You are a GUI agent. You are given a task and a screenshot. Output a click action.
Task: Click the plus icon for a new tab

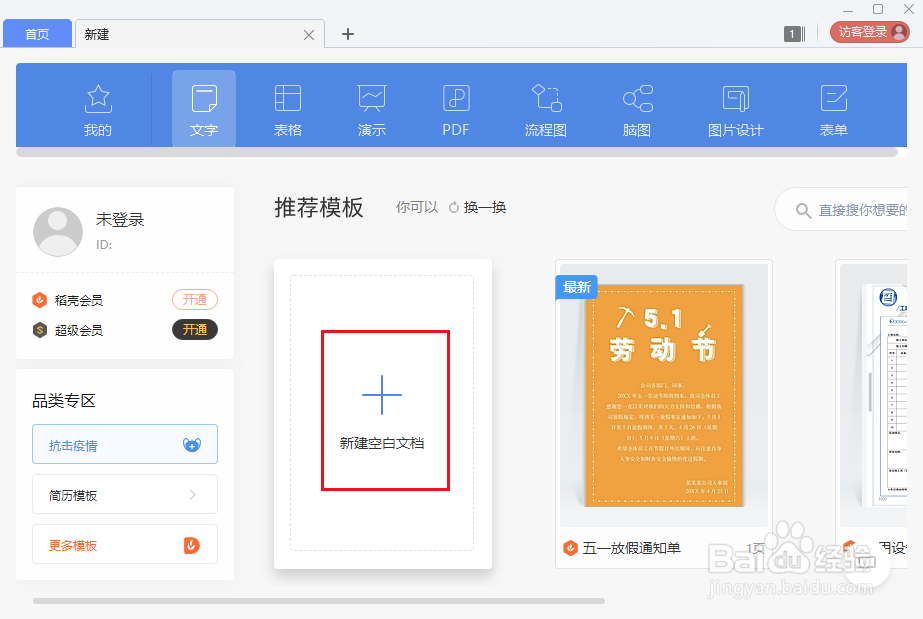tap(348, 34)
